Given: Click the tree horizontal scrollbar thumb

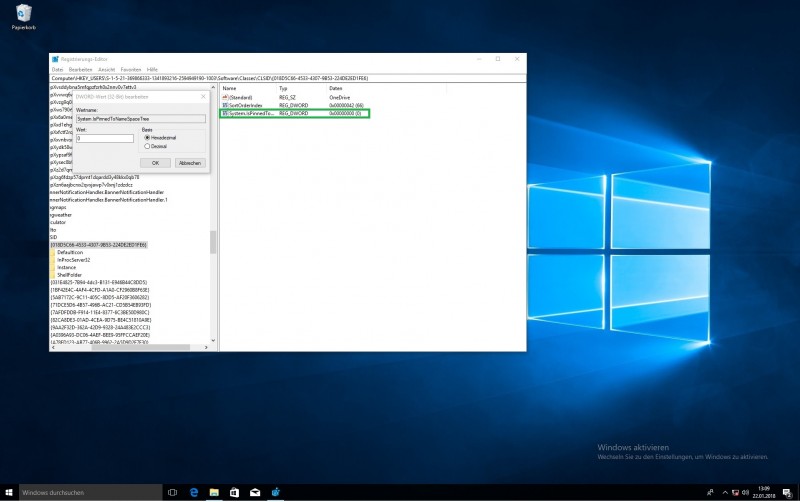Looking at the screenshot, I should [141, 347].
